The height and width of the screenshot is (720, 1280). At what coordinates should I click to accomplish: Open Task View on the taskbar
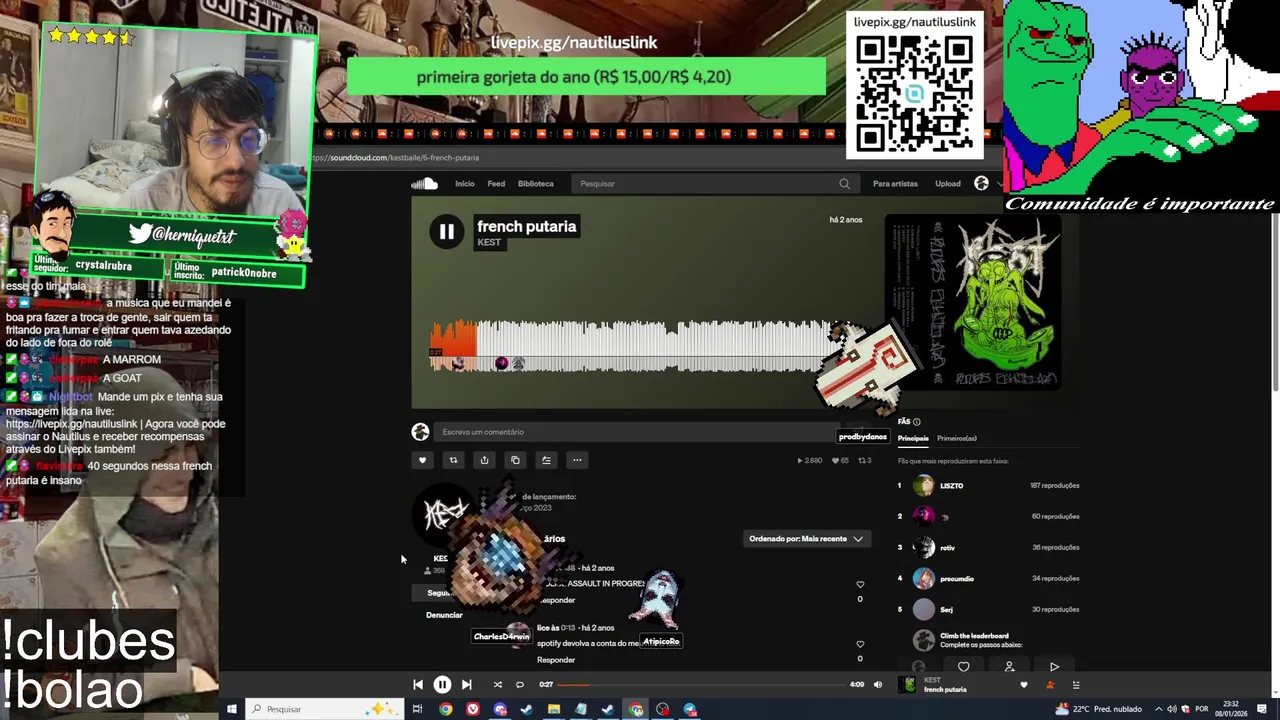pyautogui.click(x=417, y=709)
